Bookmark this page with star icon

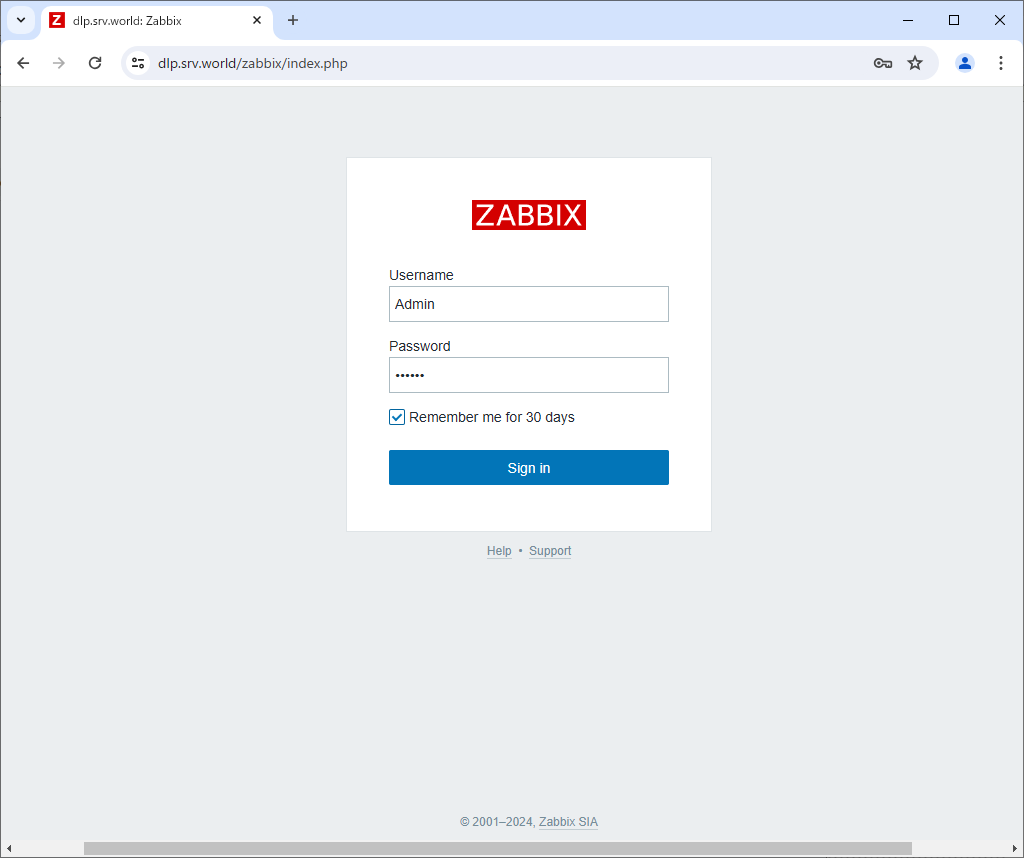pos(915,63)
